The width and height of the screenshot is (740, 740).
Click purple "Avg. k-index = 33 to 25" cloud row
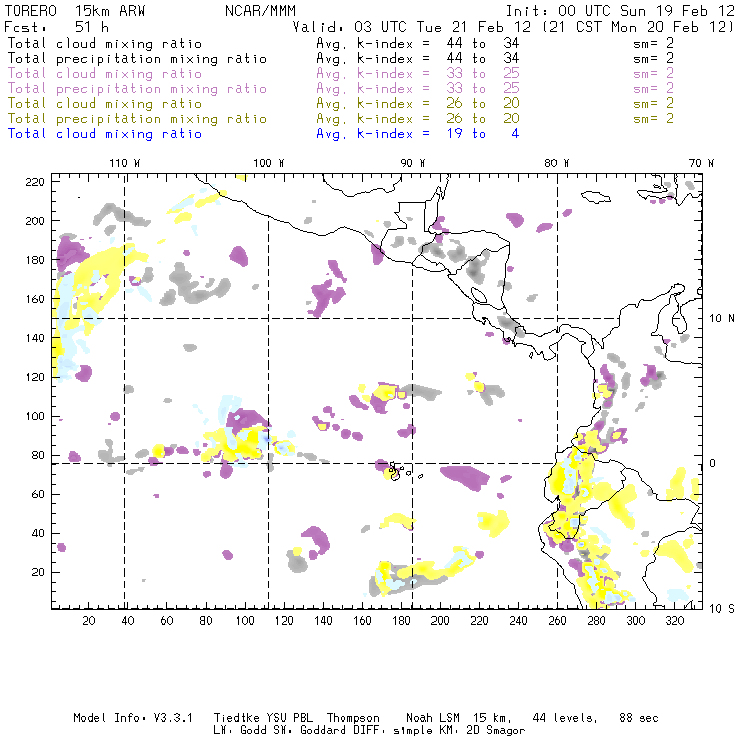418,74
